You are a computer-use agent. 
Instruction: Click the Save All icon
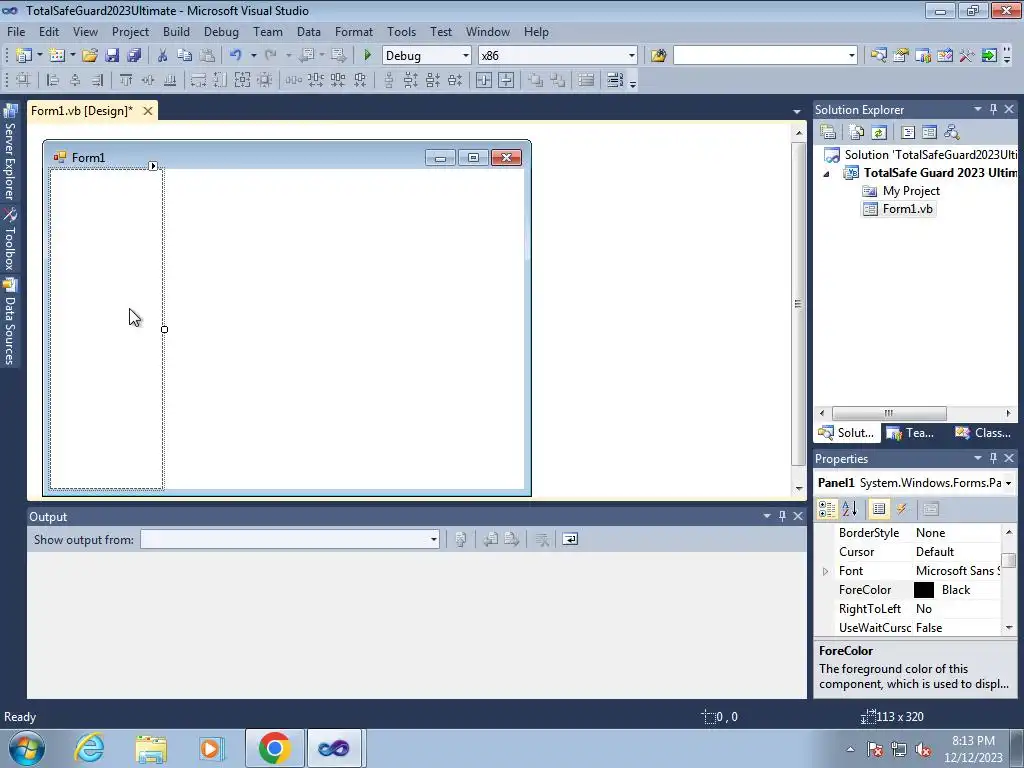tap(135, 56)
